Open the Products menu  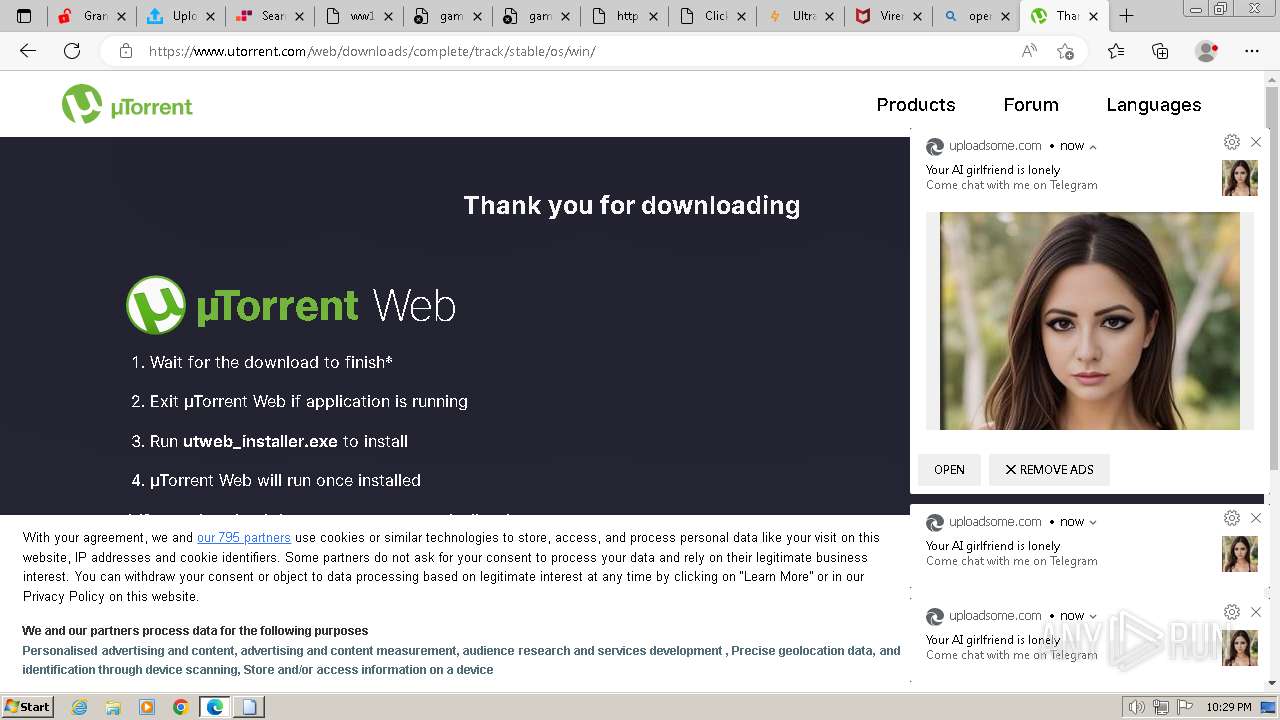point(916,105)
